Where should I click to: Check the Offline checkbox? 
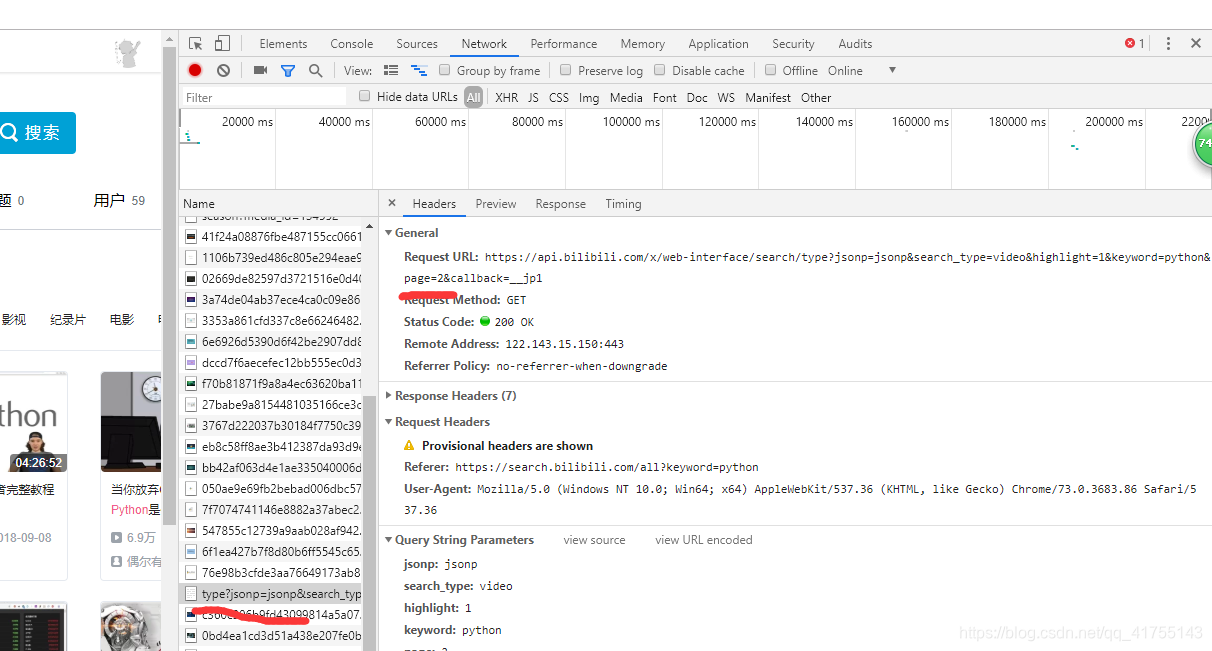click(x=770, y=70)
